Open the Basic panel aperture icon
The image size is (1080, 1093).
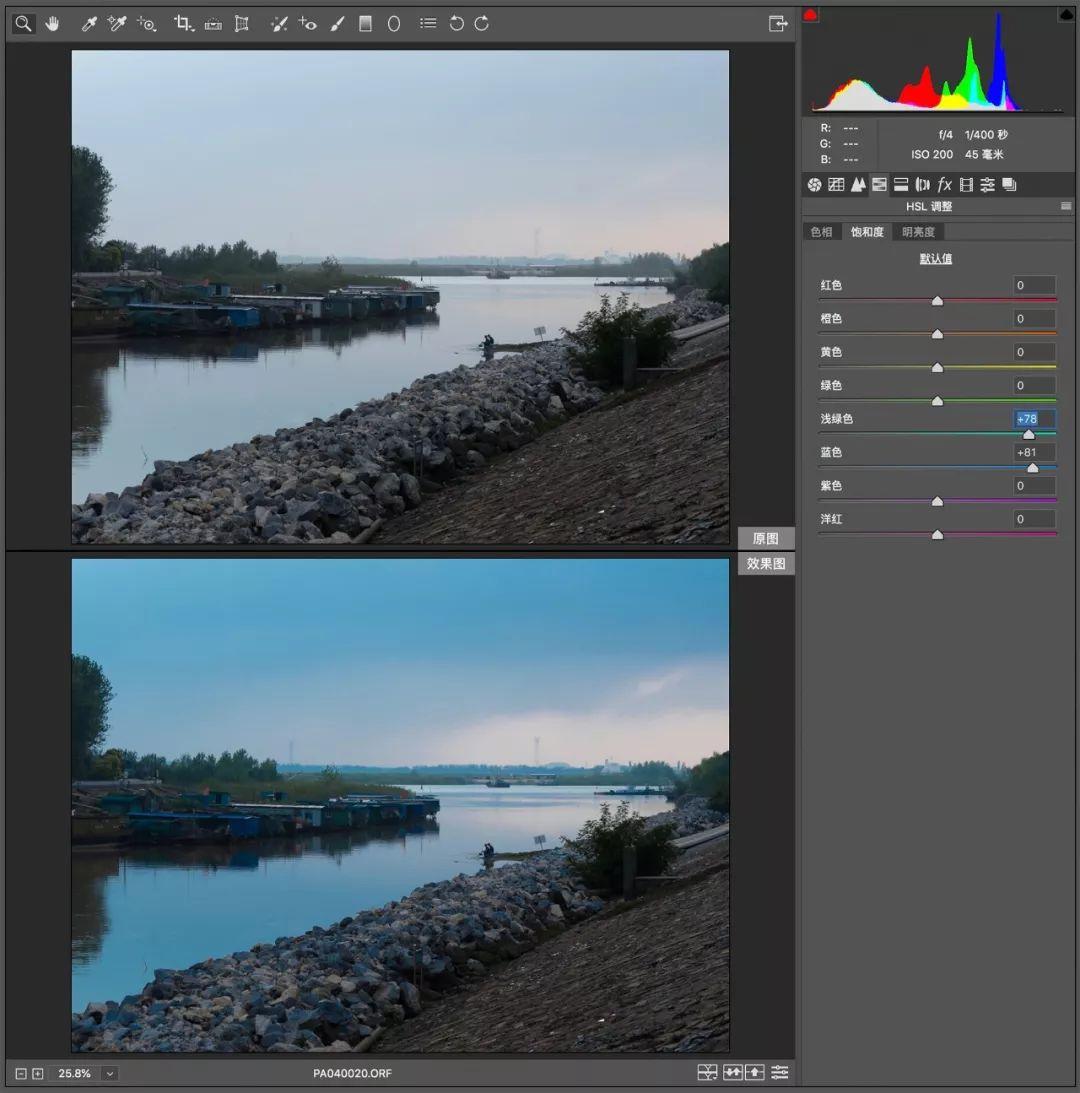click(814, 185)
